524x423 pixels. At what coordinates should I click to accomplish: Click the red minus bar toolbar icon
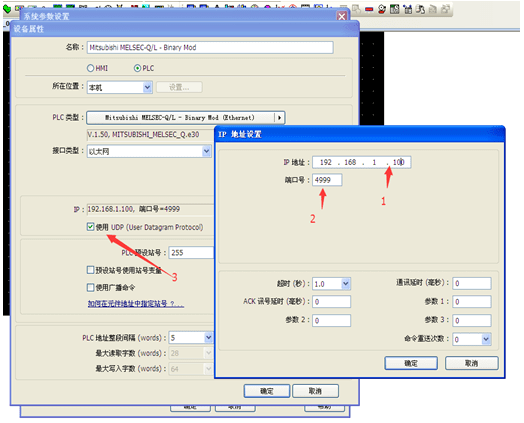coord(369,9)
